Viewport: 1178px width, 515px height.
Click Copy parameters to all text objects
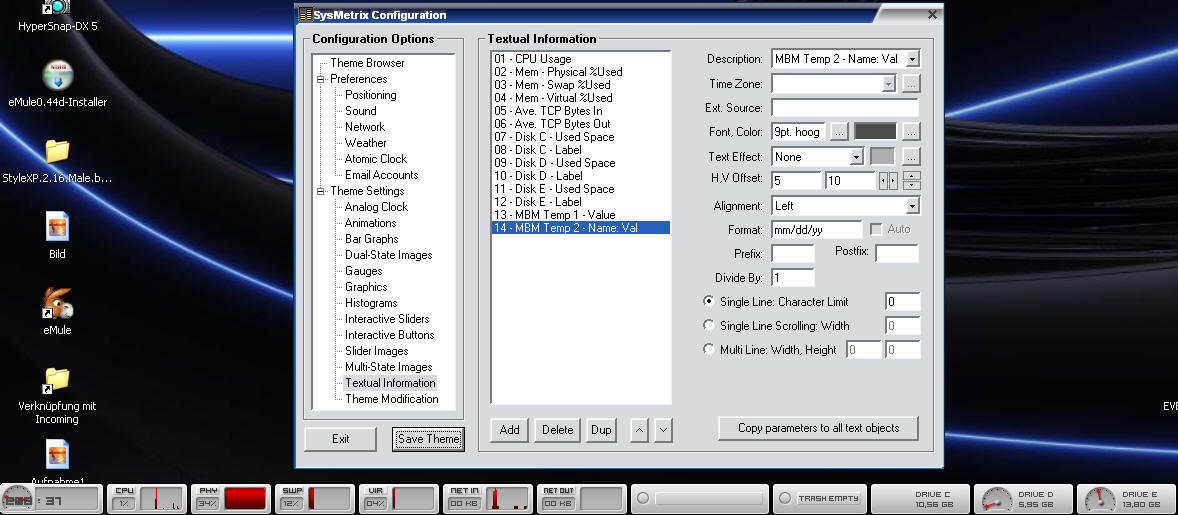tap(819, 428)
